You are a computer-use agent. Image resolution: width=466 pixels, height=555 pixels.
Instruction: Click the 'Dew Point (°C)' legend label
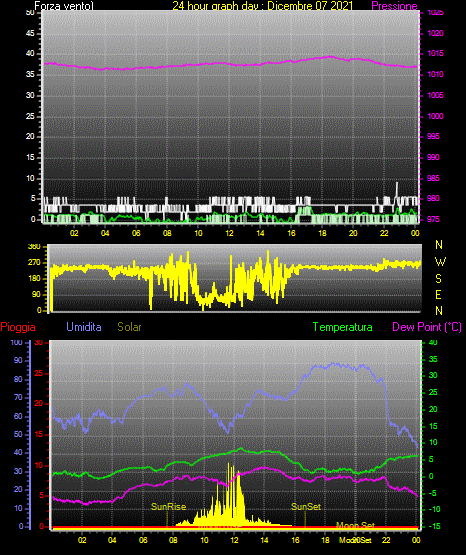click(427, 327)
